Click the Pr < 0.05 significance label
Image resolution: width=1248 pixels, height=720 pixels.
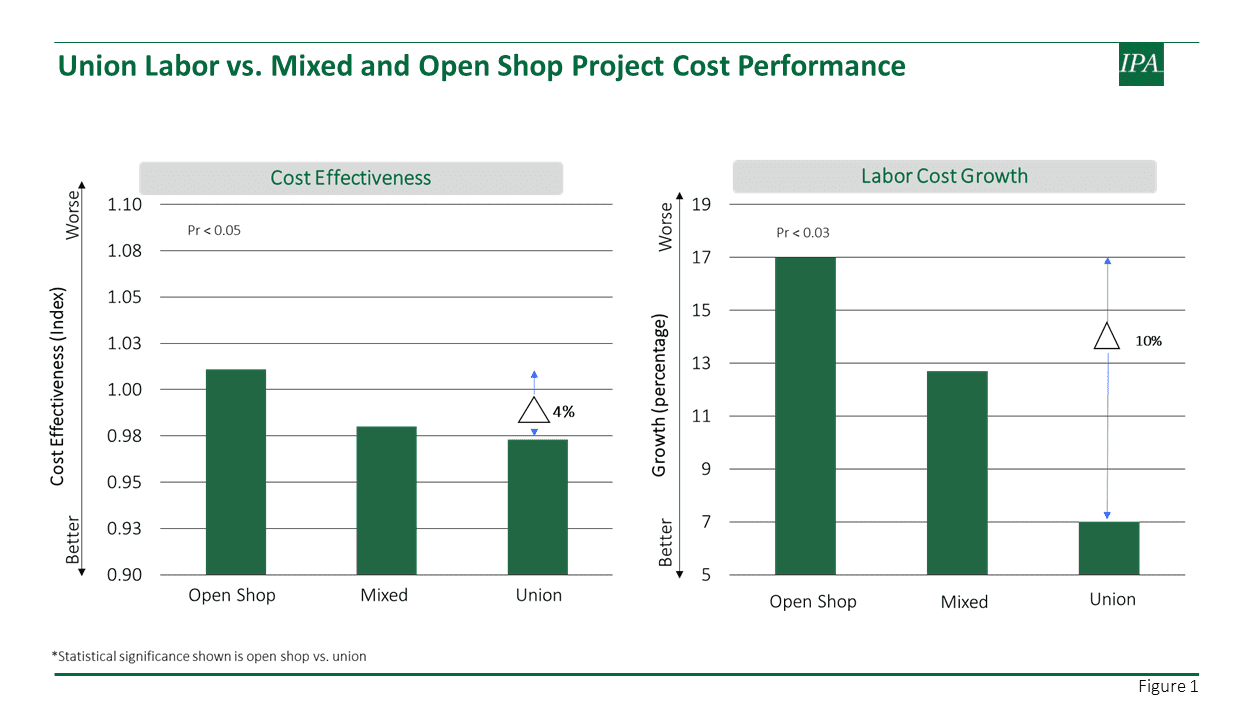[x=214, y=230]
